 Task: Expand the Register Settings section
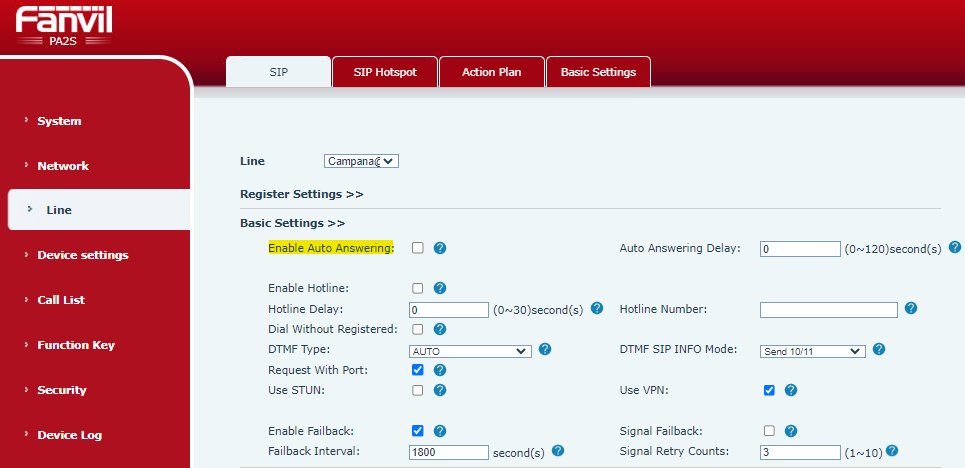[x=302, y=194]
